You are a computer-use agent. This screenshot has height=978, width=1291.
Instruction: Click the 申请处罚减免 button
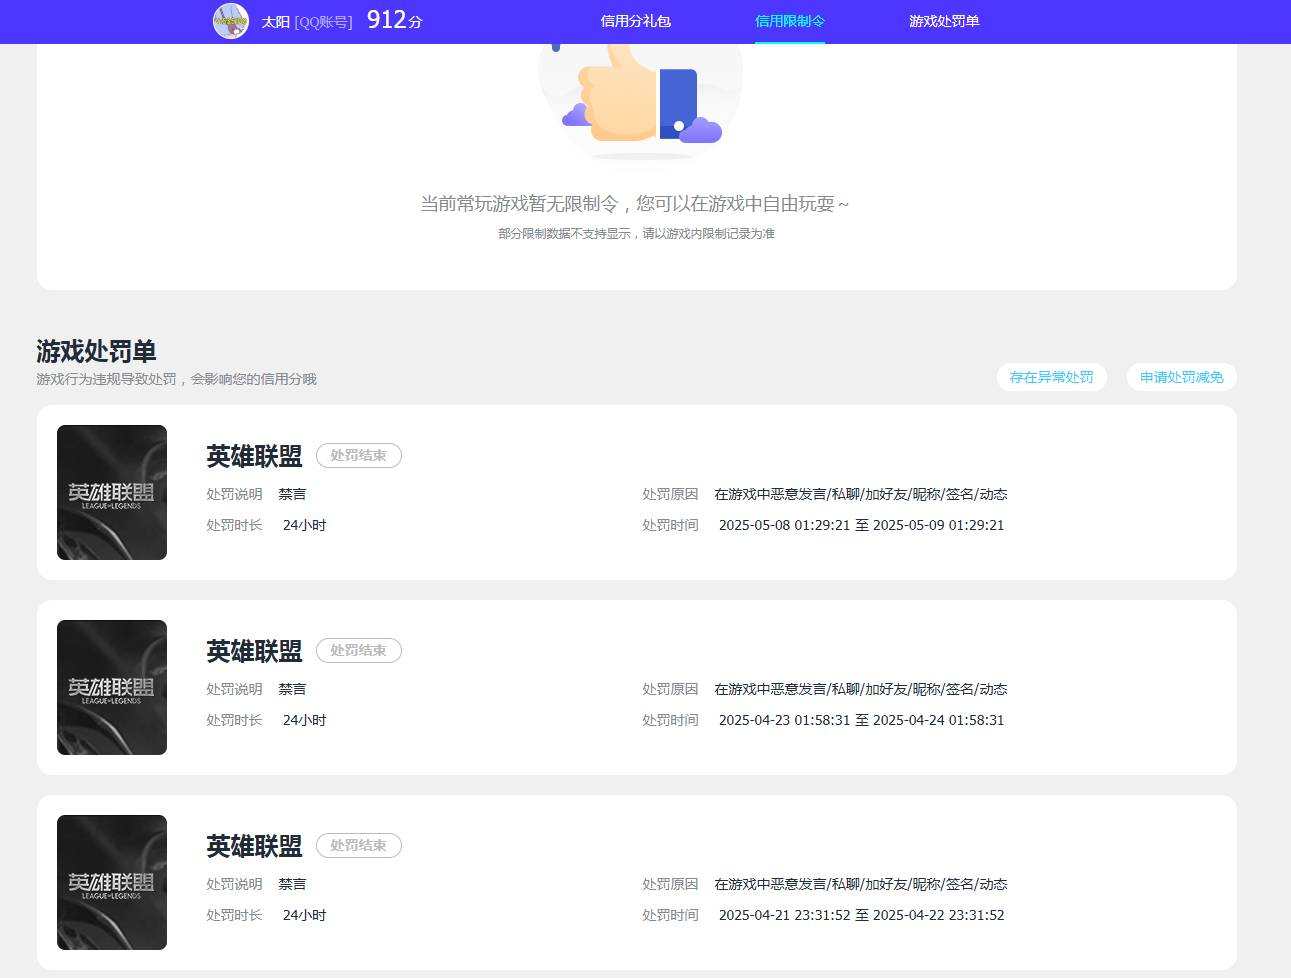1181,377
